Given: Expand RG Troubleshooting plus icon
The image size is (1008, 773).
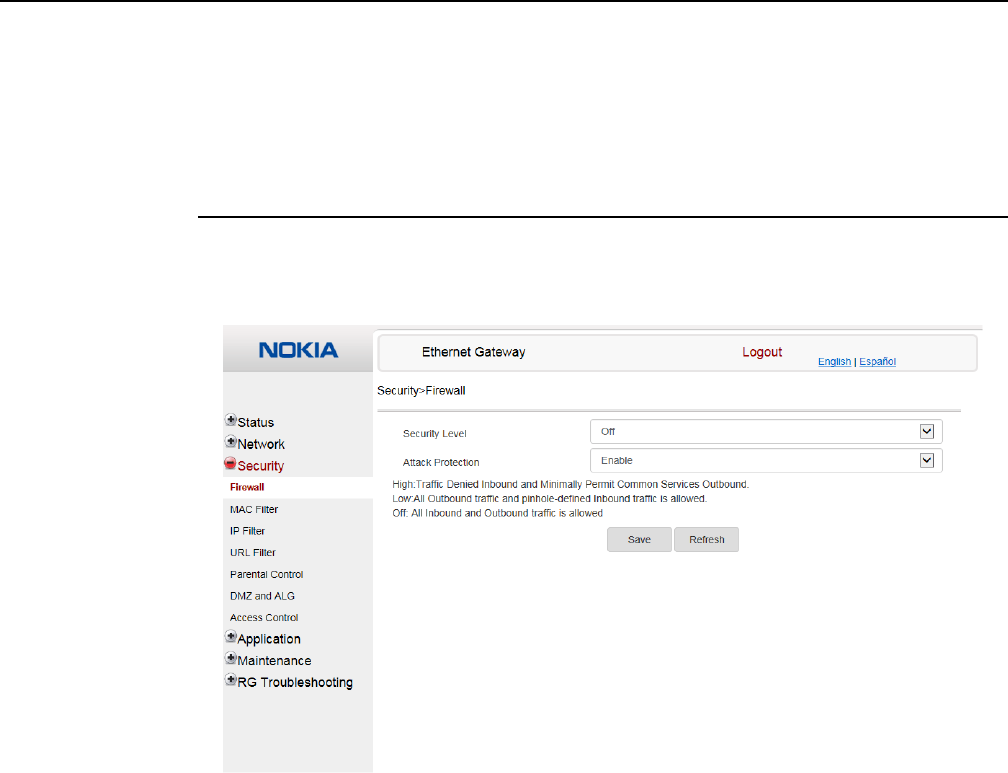Looking at the screenshot, I should tap(231, 681).
